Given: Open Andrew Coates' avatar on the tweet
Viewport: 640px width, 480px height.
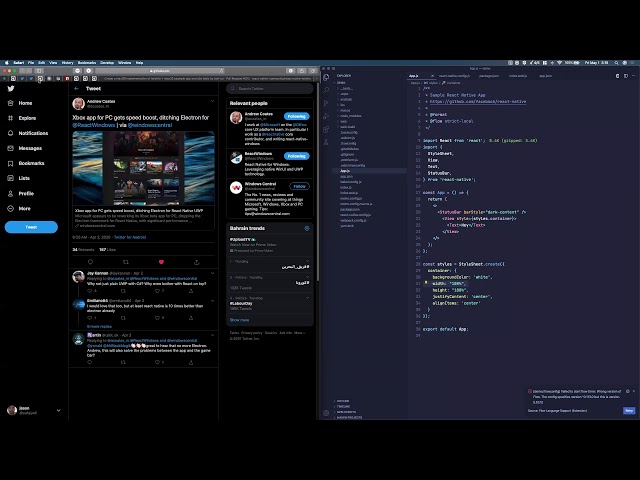Looking at the screenshot, I should [x=78, y=104].
